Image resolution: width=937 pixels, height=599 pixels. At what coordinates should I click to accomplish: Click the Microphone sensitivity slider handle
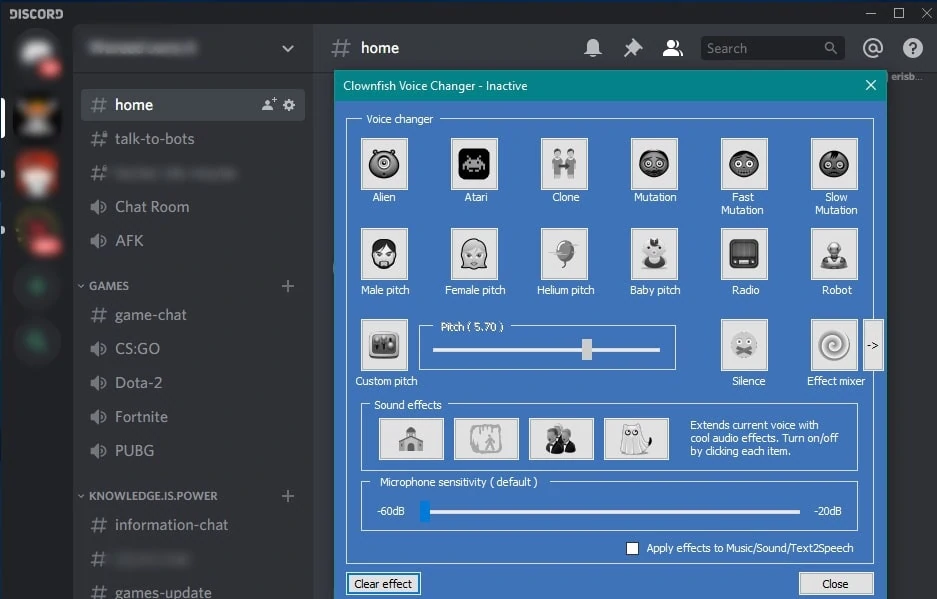(425, 511)
